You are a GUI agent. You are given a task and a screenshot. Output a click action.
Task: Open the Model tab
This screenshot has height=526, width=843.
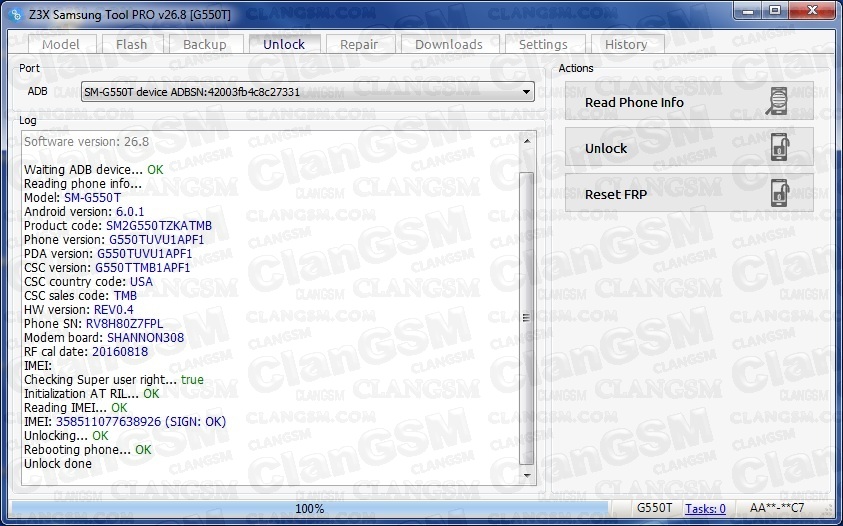tap(61, 45)
